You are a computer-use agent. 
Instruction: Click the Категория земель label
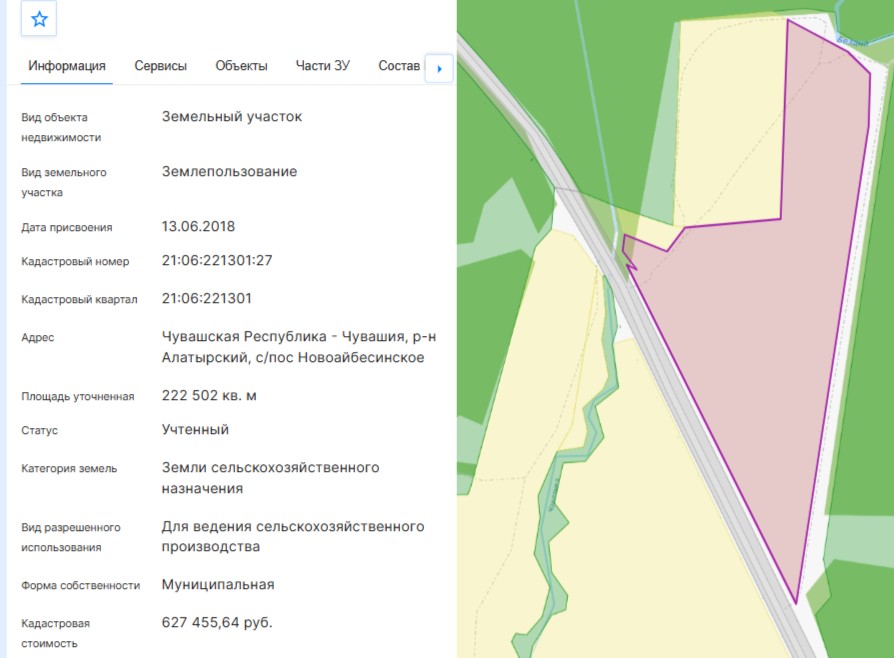pos(69,469)
